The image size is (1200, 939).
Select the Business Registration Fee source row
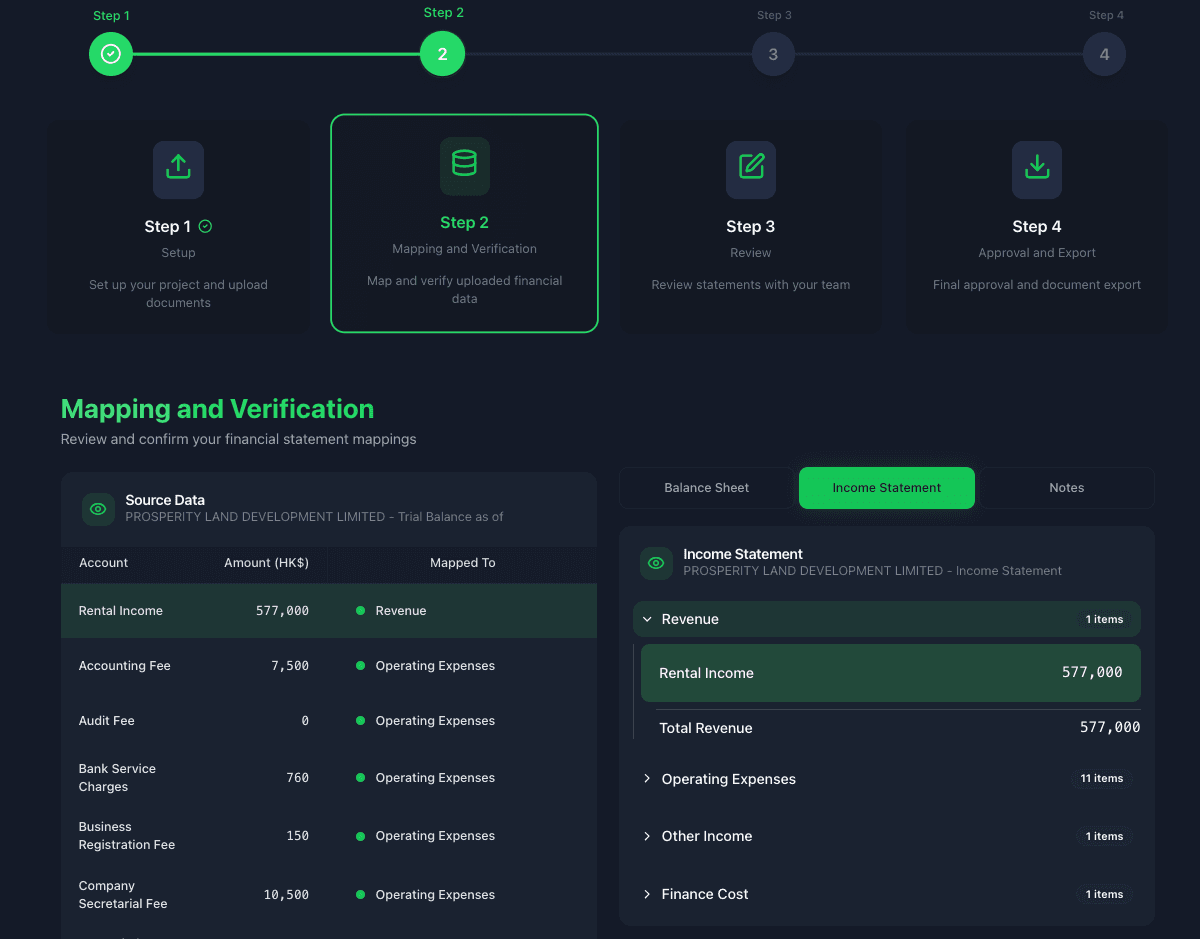pyautogui.click(x=329, y=836)
